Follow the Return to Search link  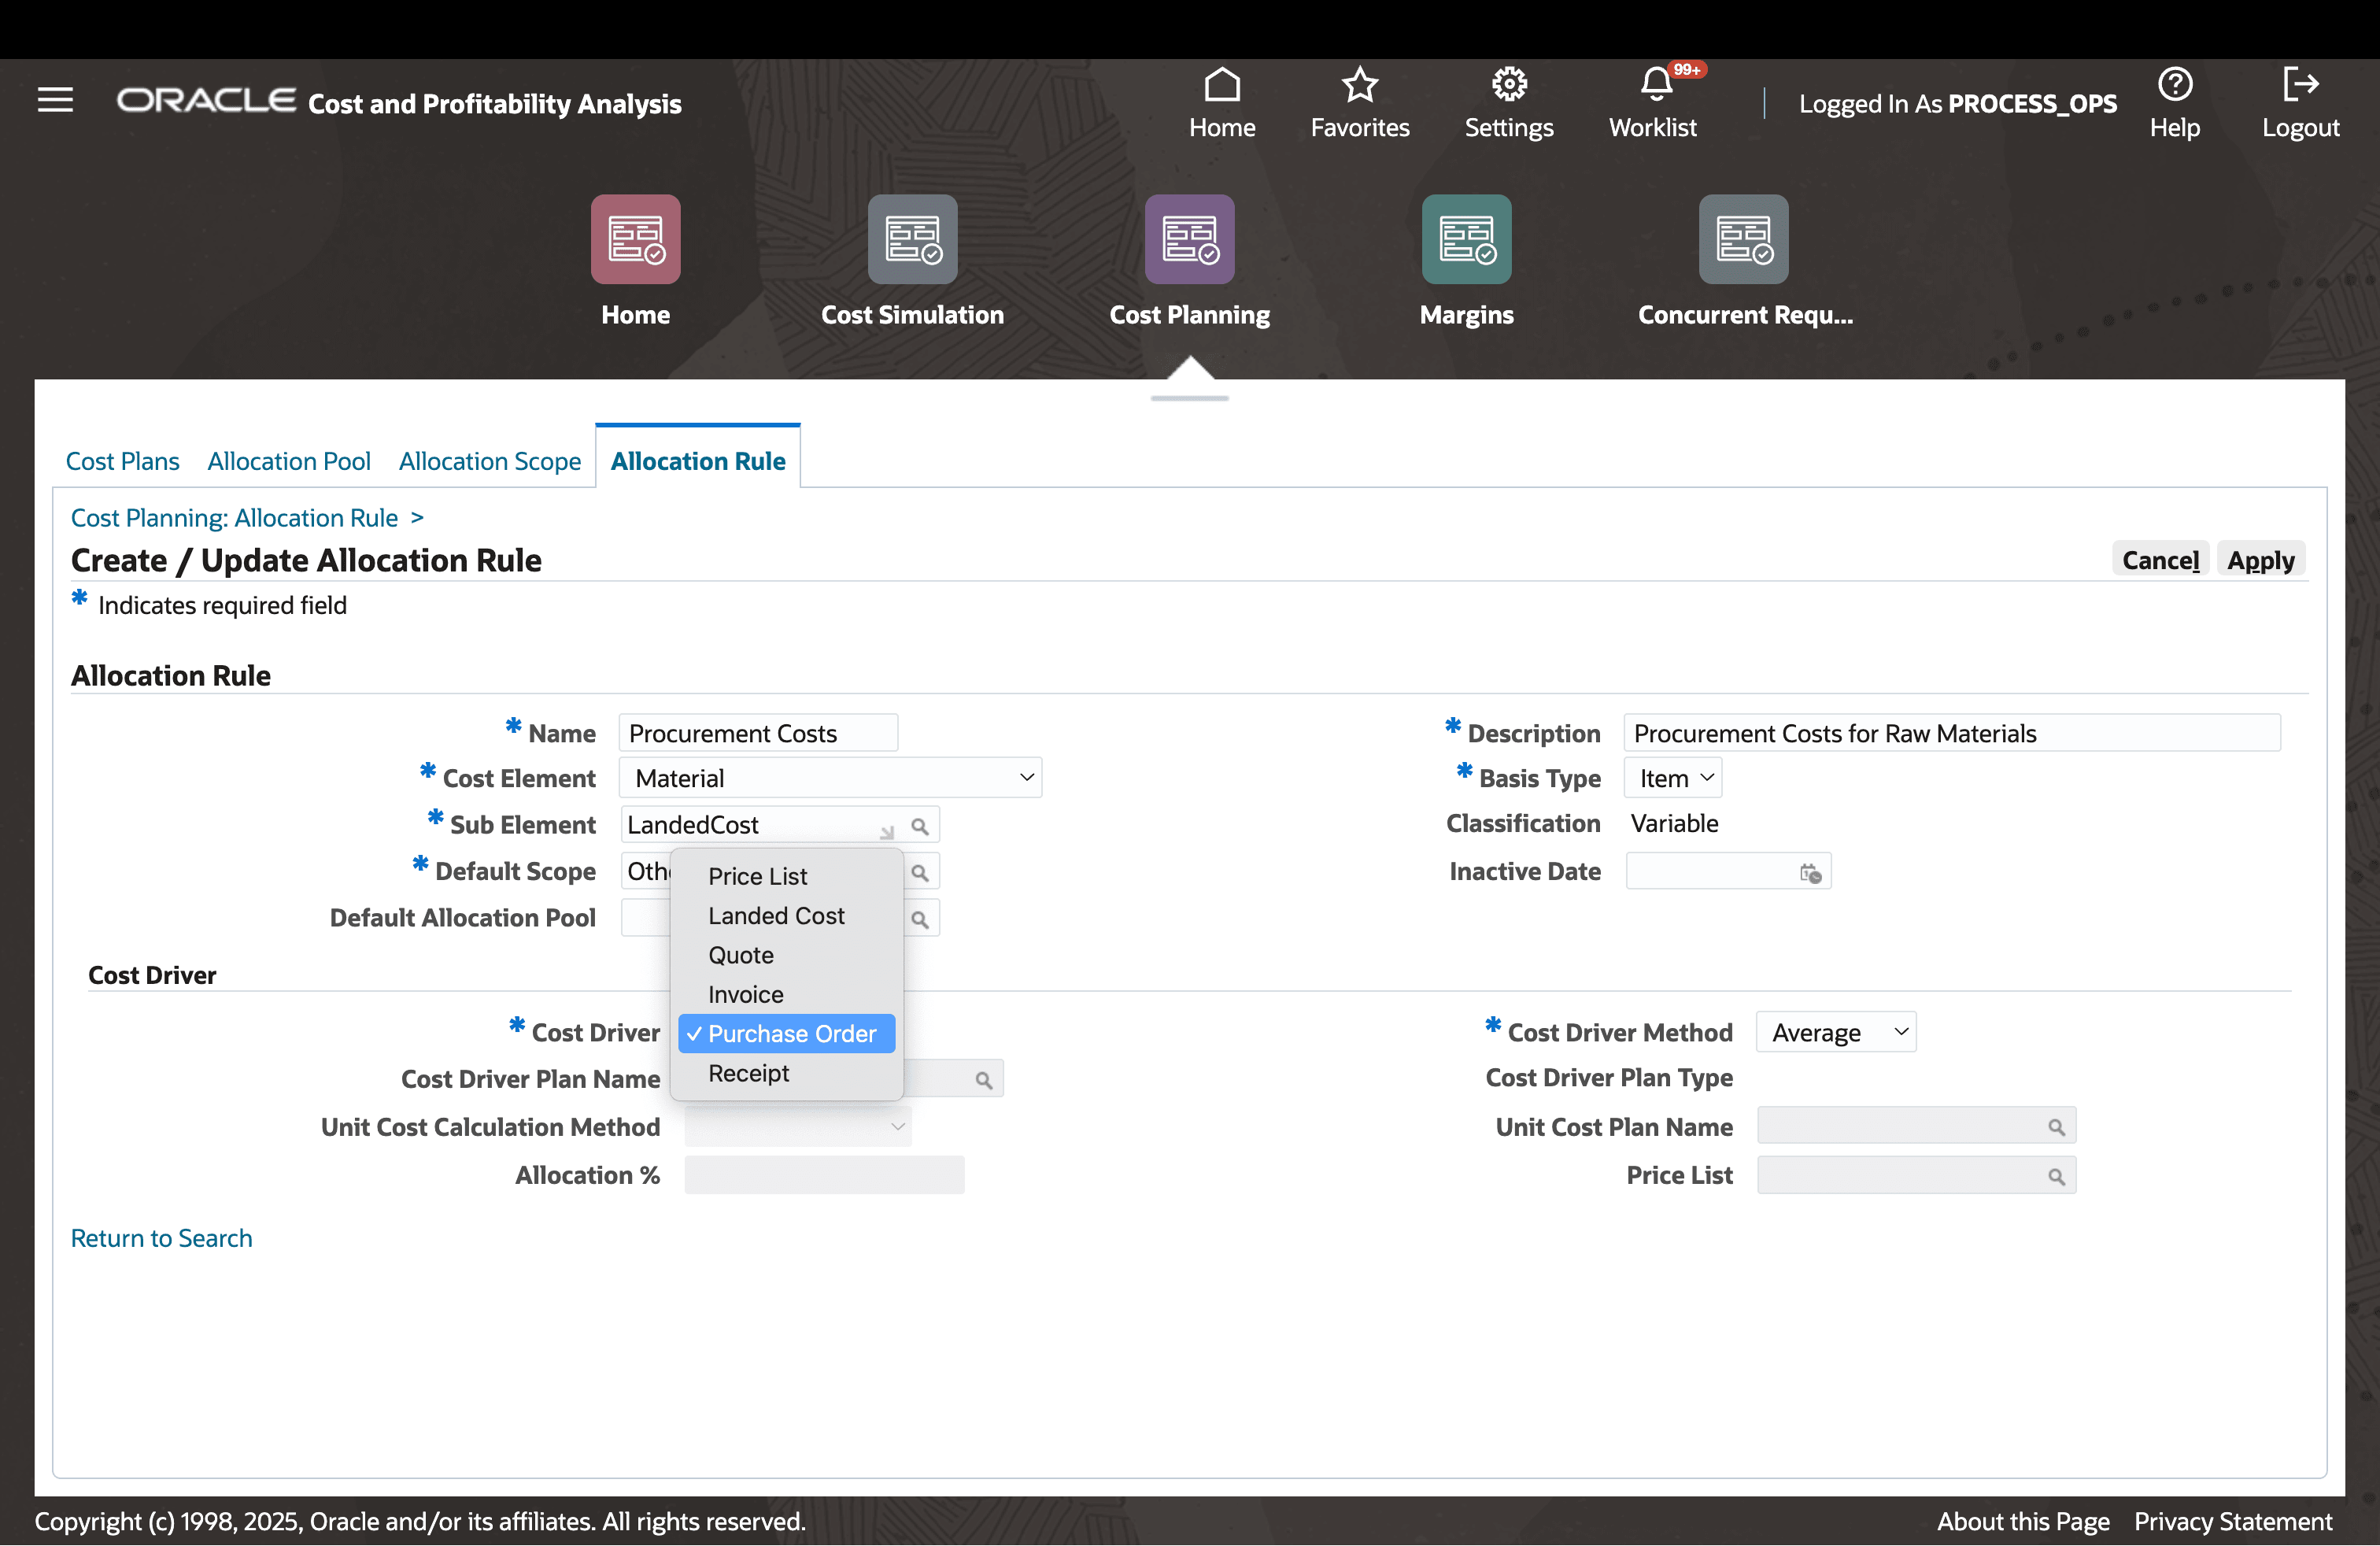(161, 1238)
